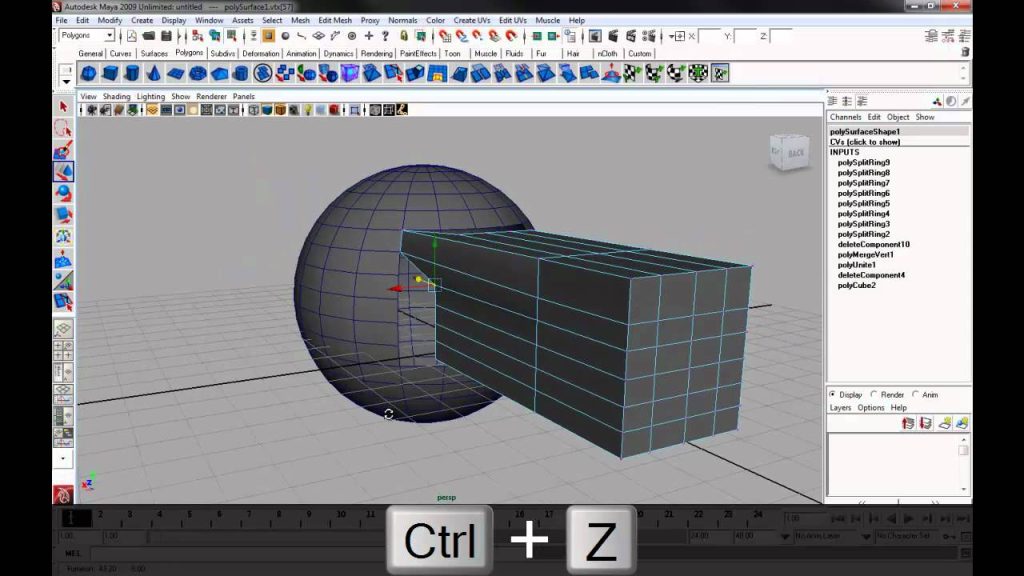Click the Planar Mapping checker shelf icon
Viewport: 1024px width, 576px height.
tap(633, 73)
